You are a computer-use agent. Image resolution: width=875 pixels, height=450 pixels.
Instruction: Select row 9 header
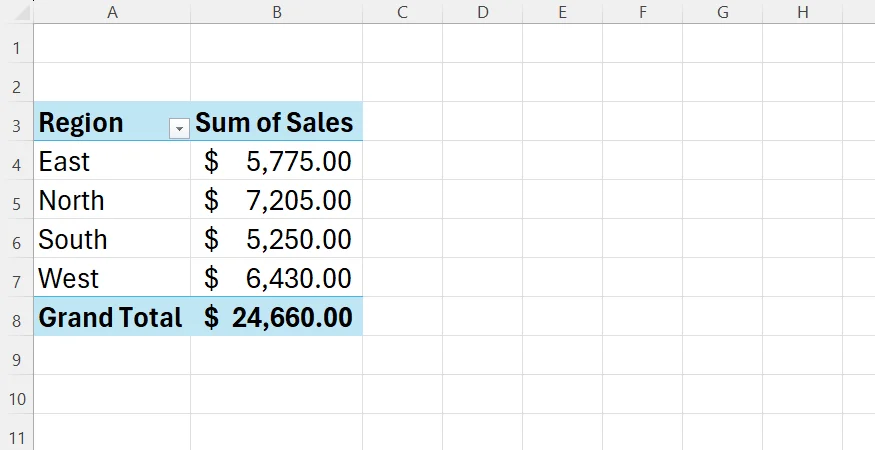coord(17,355)
